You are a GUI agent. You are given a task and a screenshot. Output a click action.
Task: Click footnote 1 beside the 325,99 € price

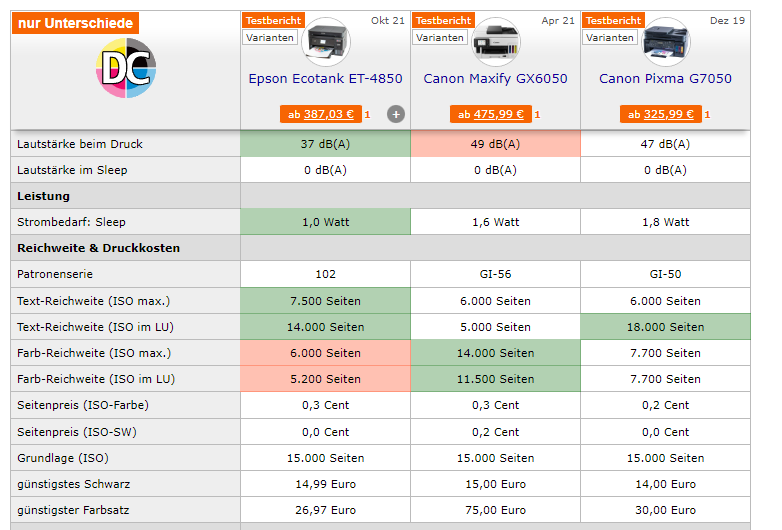point(708,115)
